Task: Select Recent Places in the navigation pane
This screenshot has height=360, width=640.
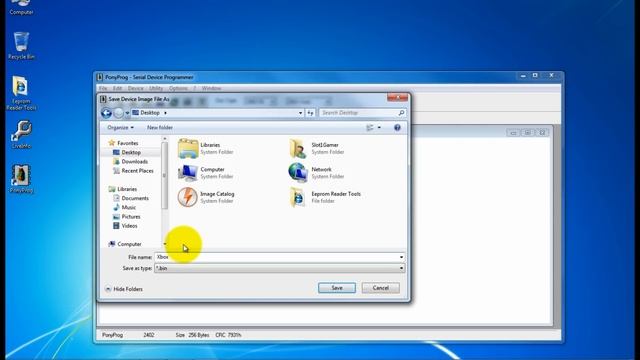Action: pos(137,171)
